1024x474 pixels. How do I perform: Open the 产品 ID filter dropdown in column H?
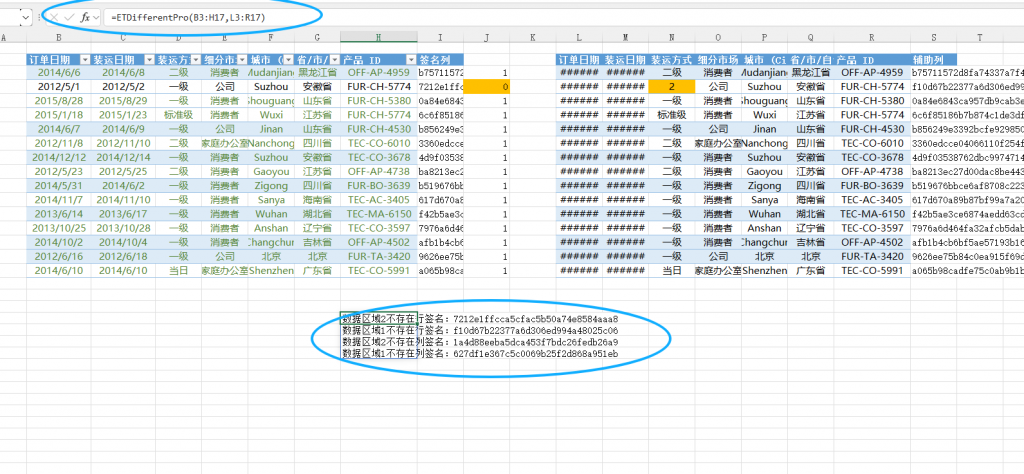(411, 59)
